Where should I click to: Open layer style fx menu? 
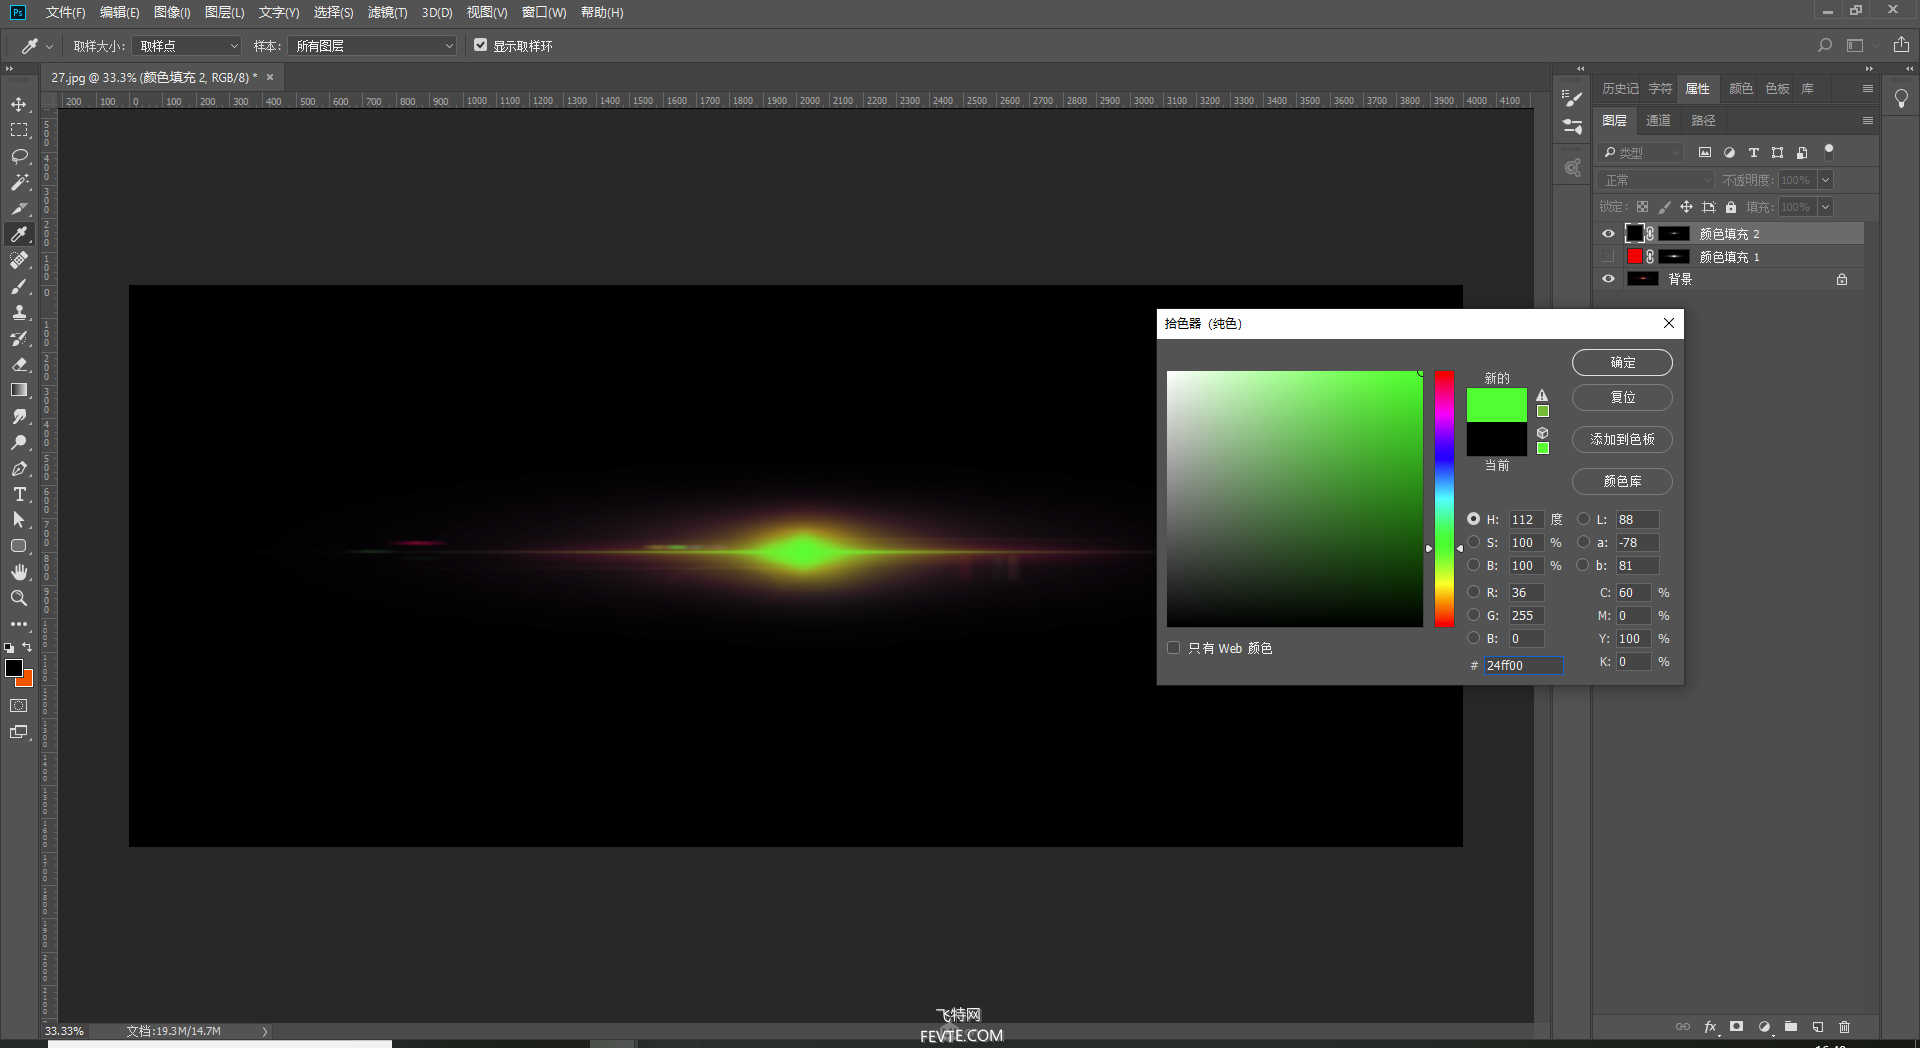pyautogui.click(x=1710, y=1027)
